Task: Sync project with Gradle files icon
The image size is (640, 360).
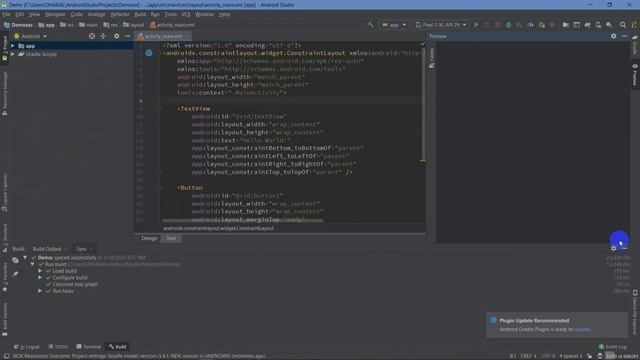Action: pyautogui.click(x=587, y=25)
